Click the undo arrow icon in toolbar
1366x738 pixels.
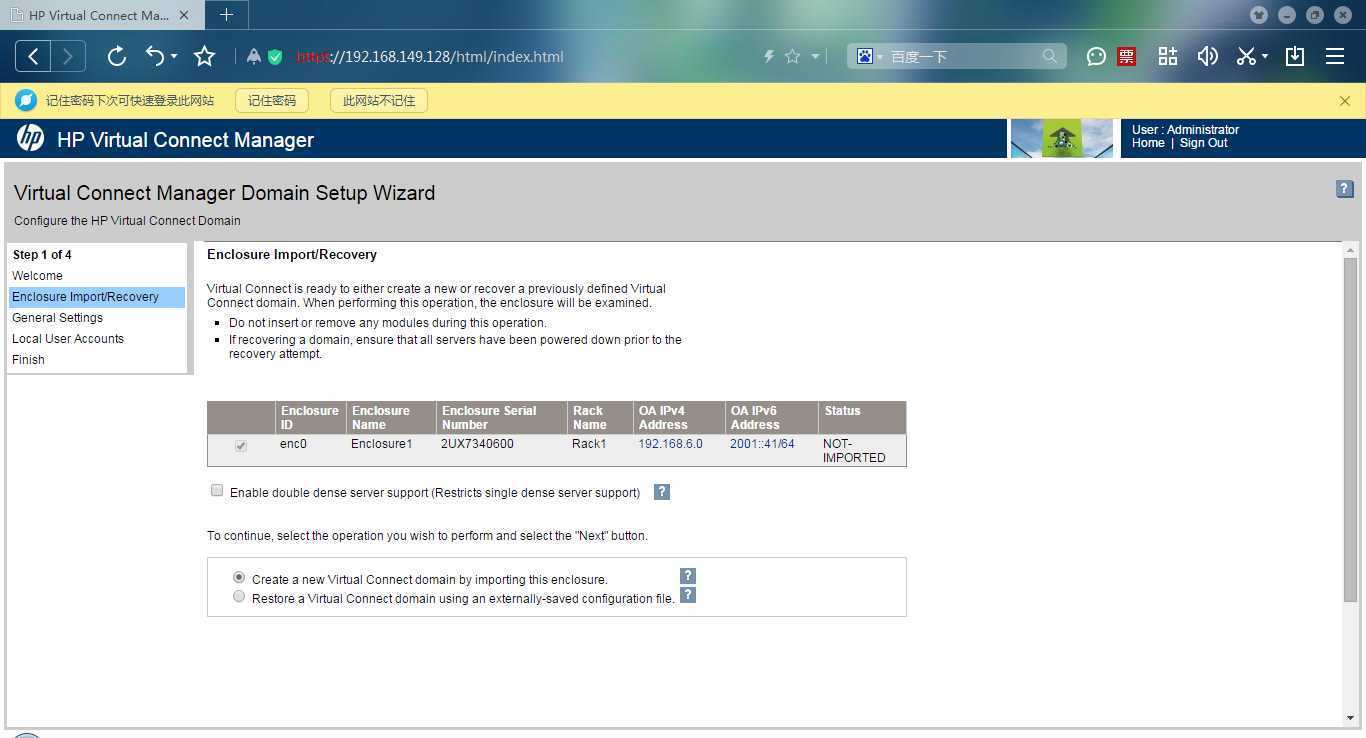(155, 56)
